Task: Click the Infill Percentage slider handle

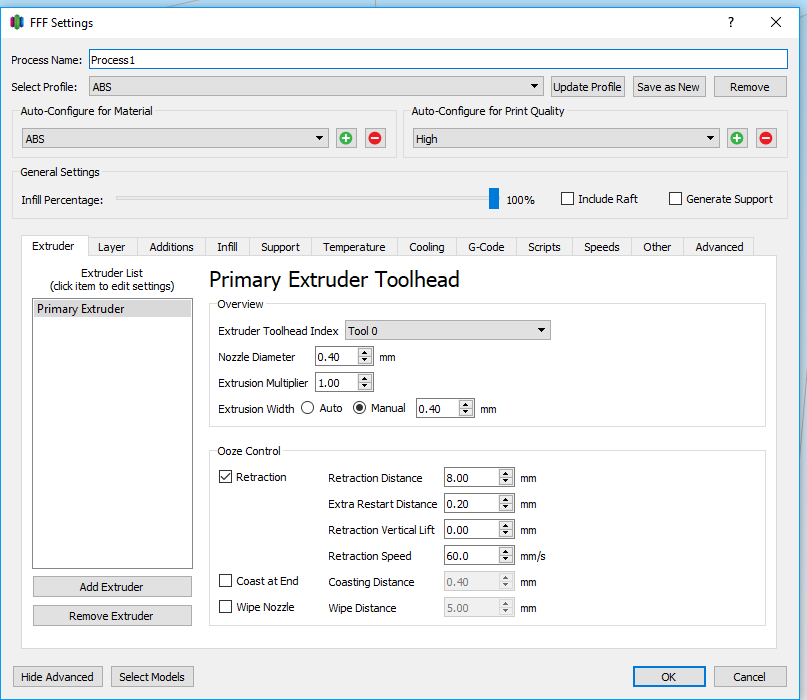Action: 494,198
